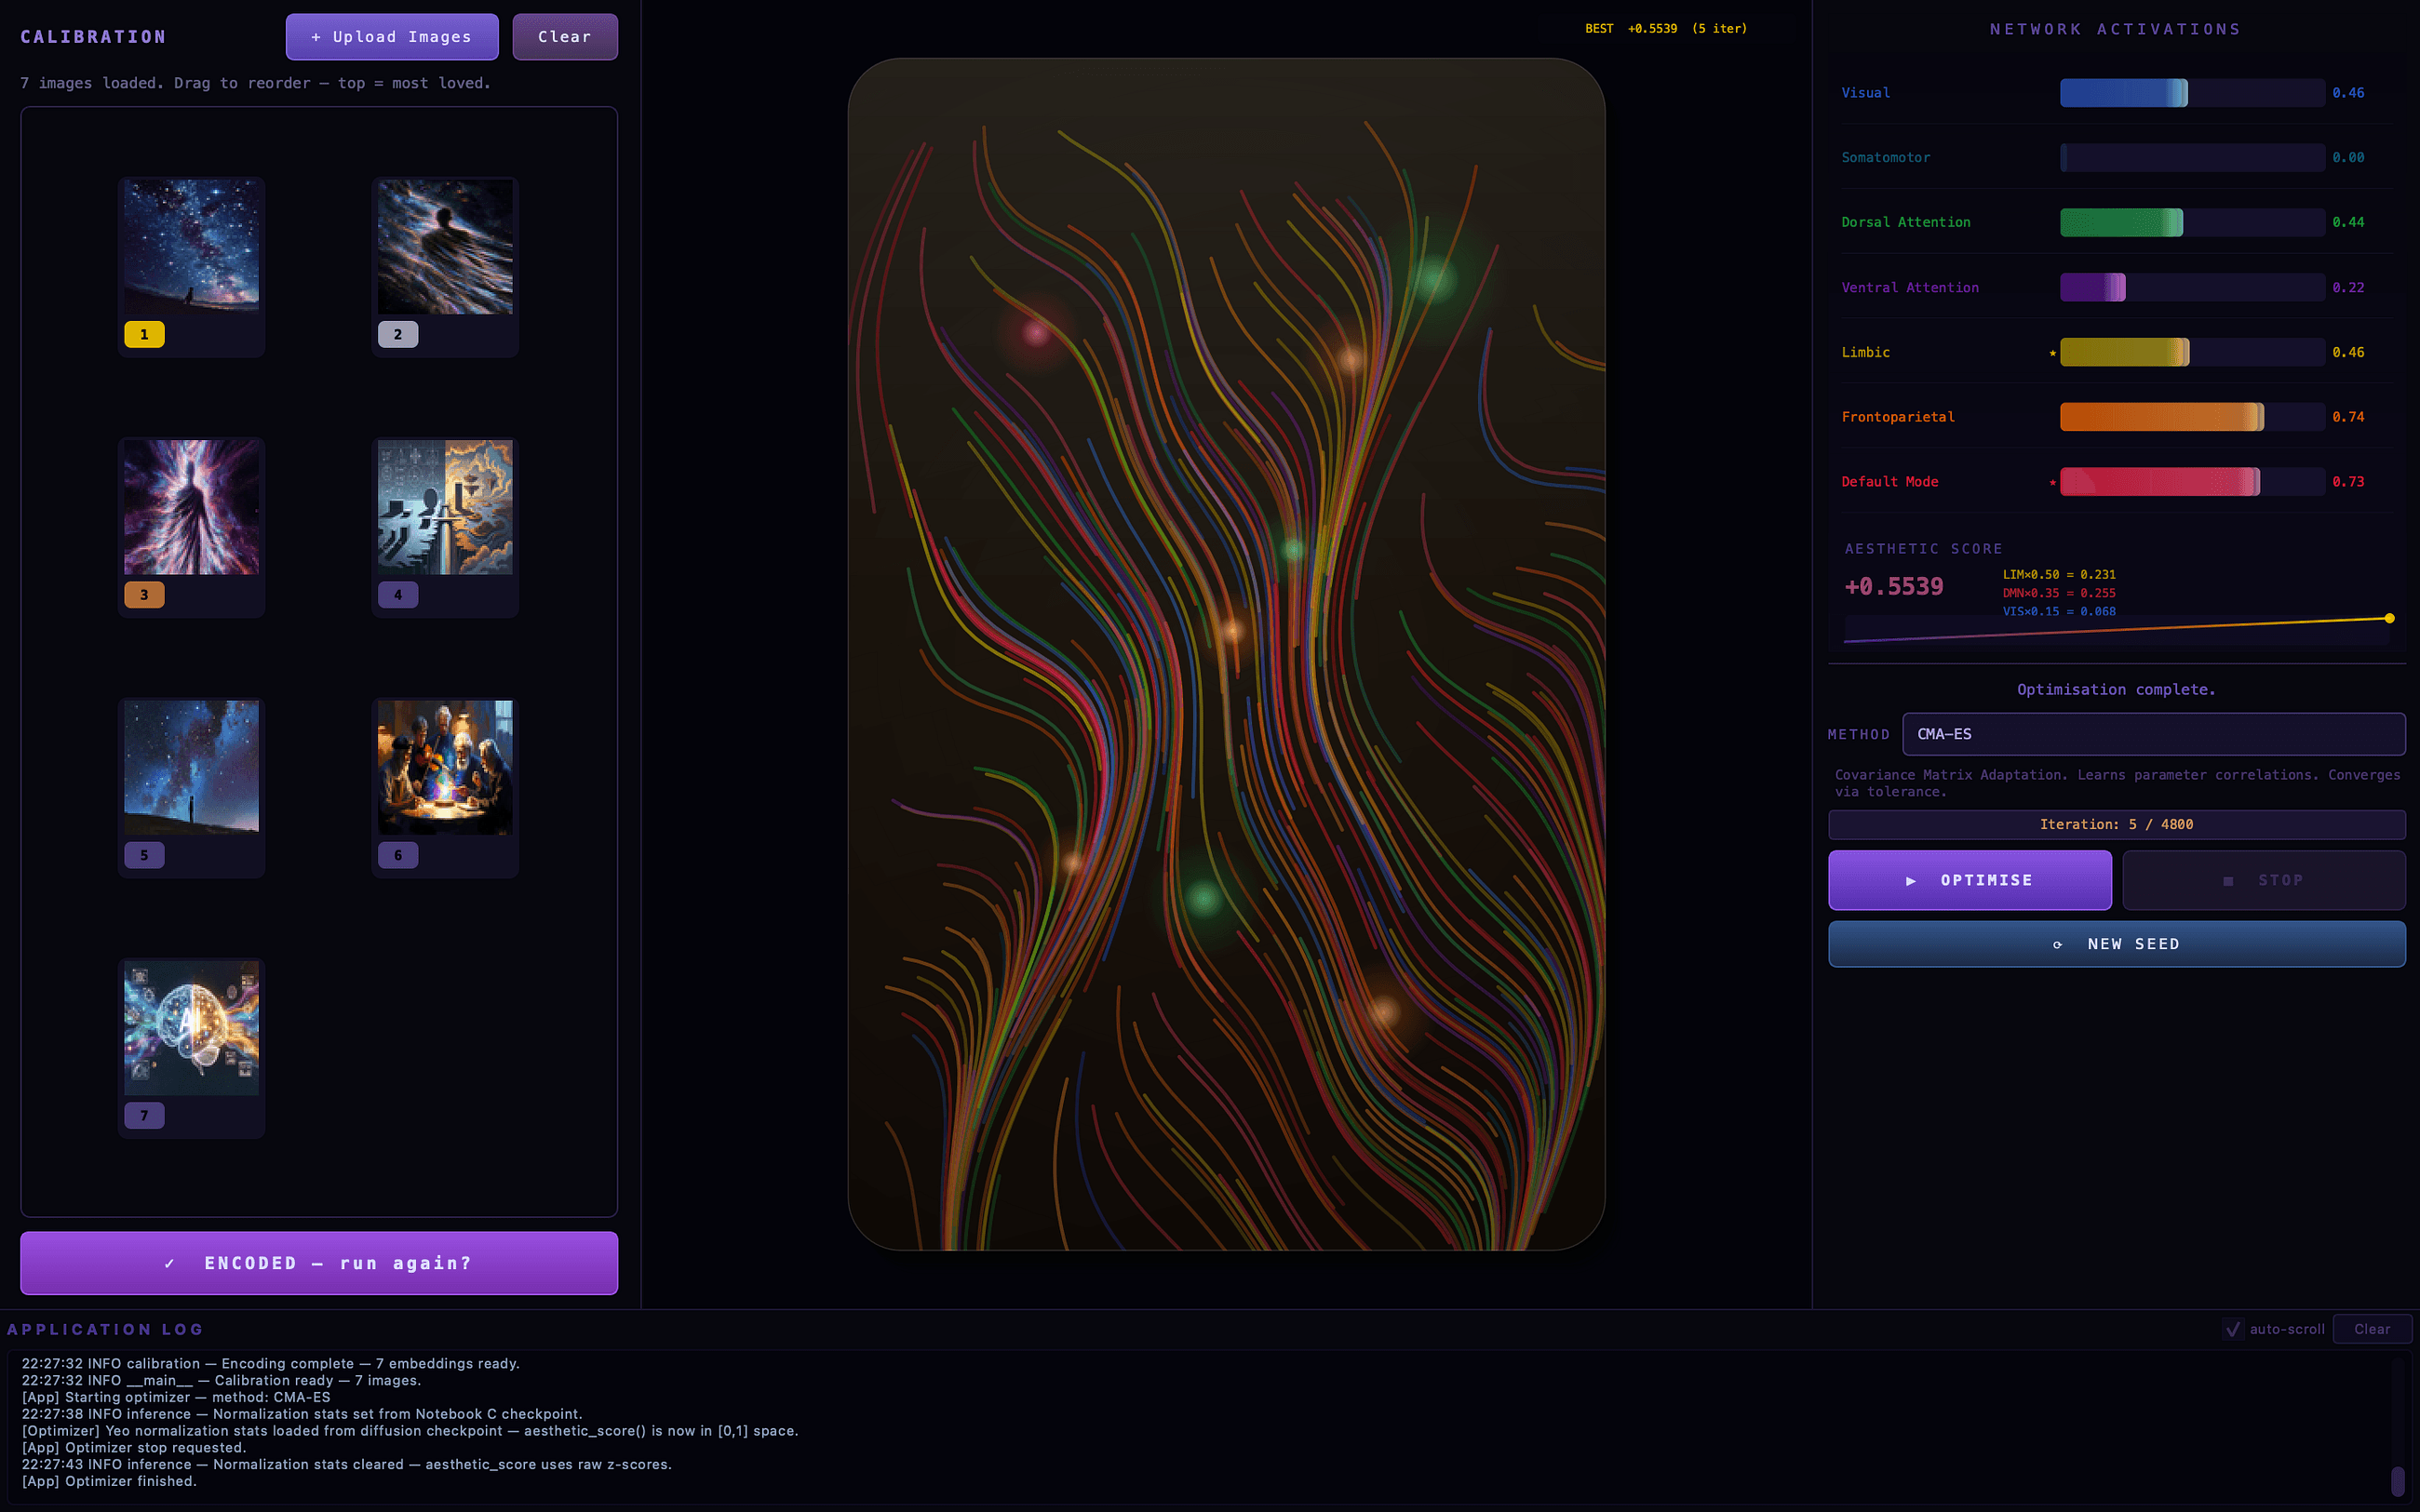
Task: Click Clear to remove loaded images
Action: 564,36
